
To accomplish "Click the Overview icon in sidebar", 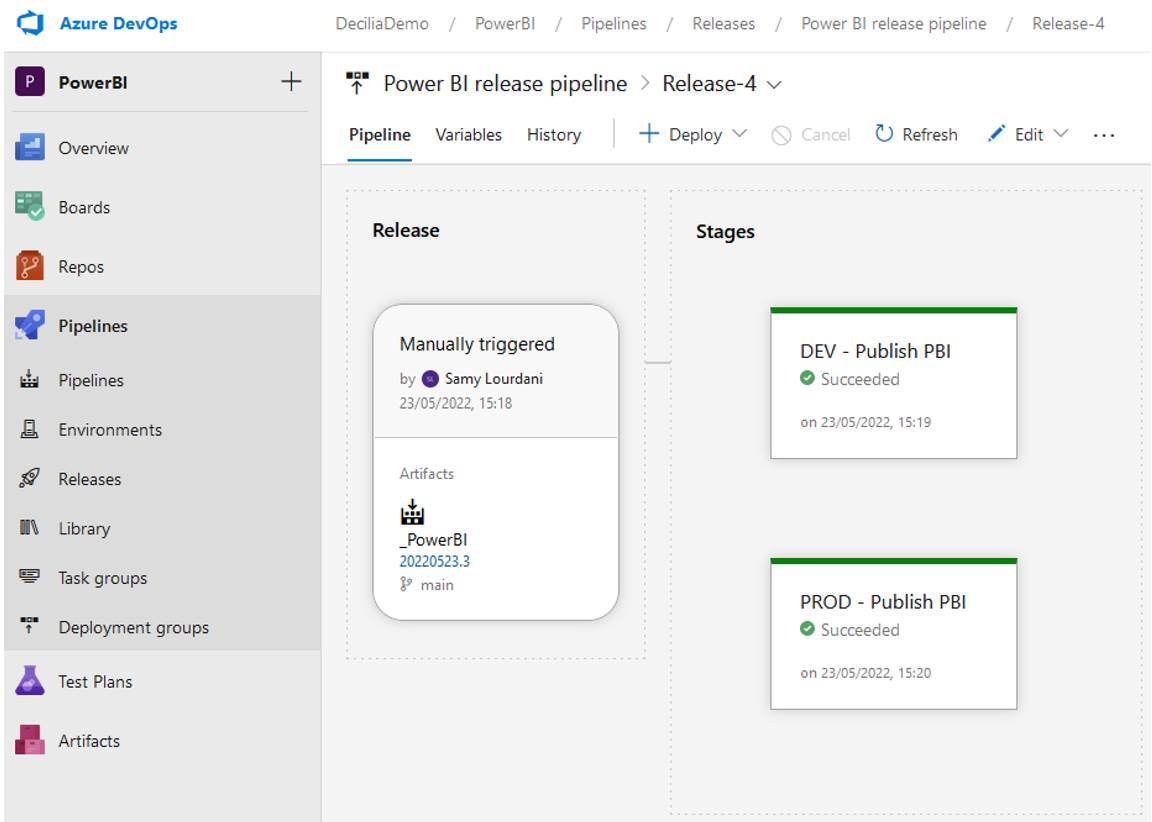I will [30, 147].
